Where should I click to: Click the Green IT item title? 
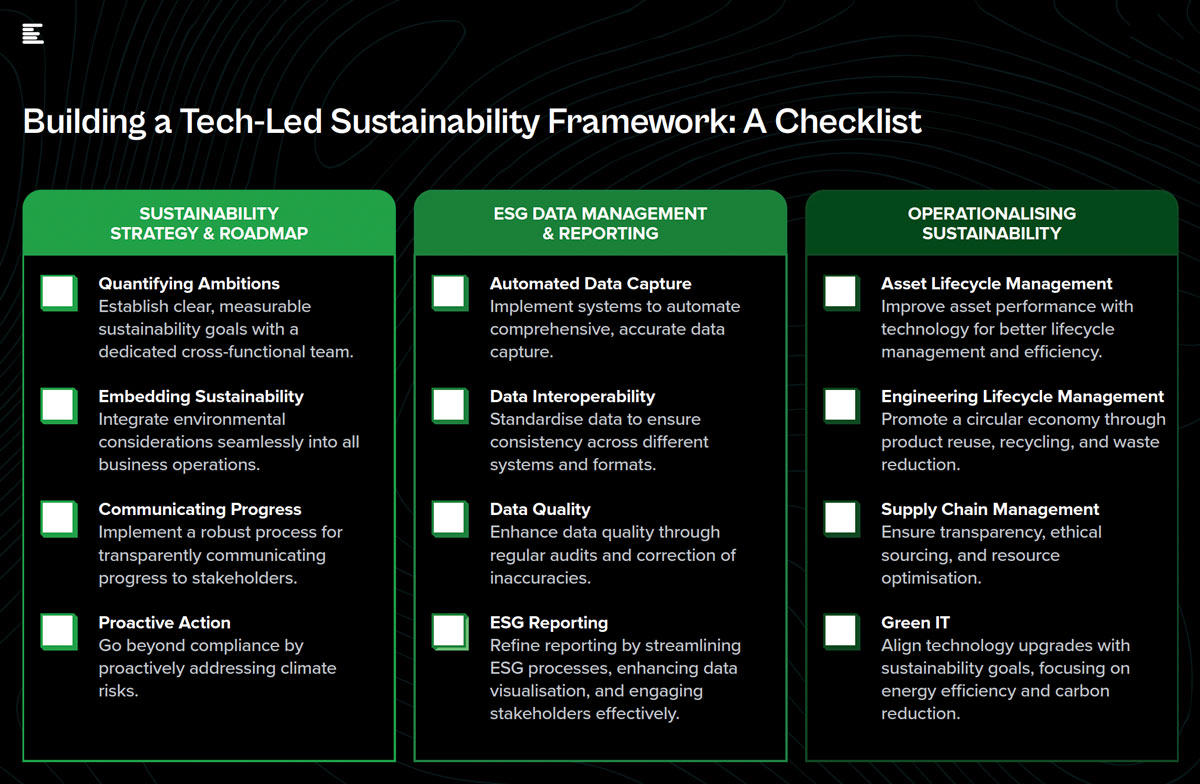[x=915, y=622]
